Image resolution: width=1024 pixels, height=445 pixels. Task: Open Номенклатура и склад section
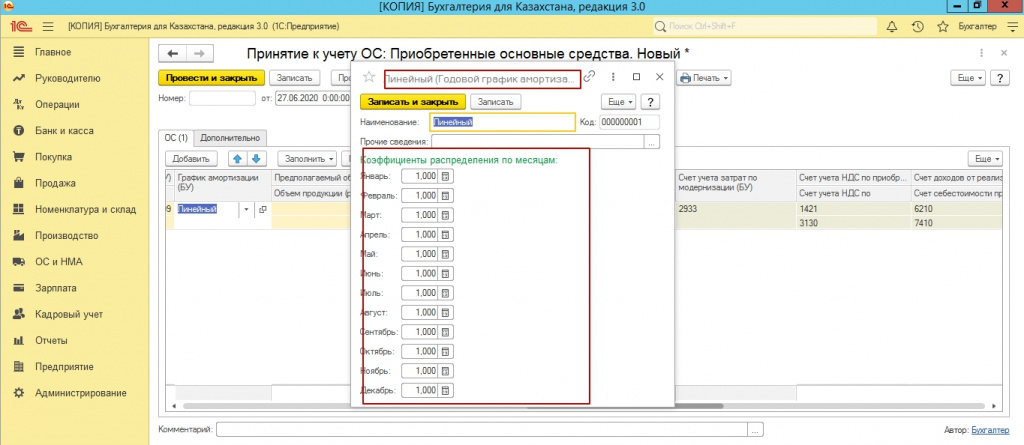click(86, 210)
